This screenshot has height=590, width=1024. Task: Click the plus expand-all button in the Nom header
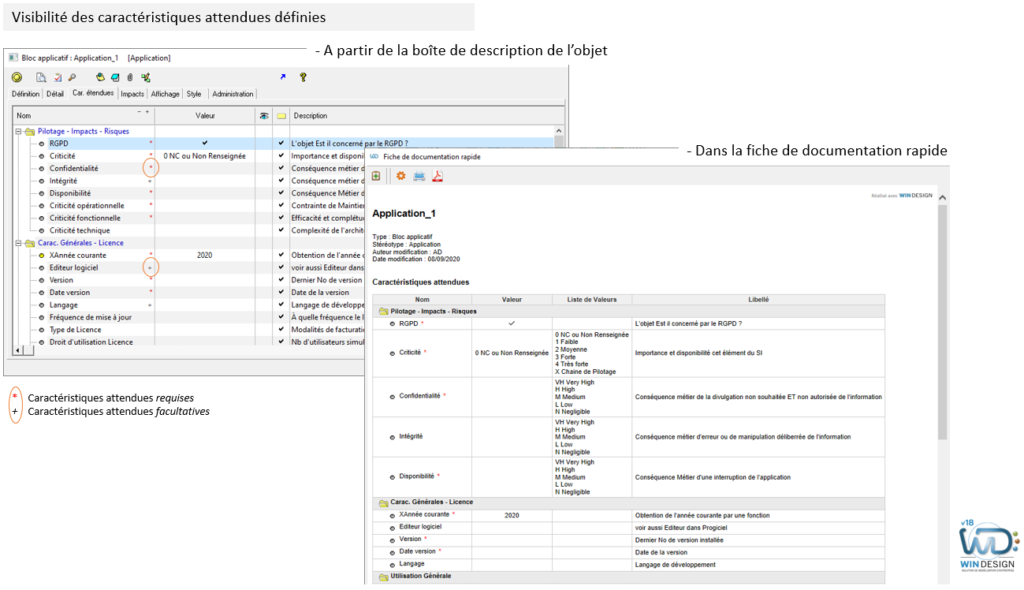tap(147, 112)
